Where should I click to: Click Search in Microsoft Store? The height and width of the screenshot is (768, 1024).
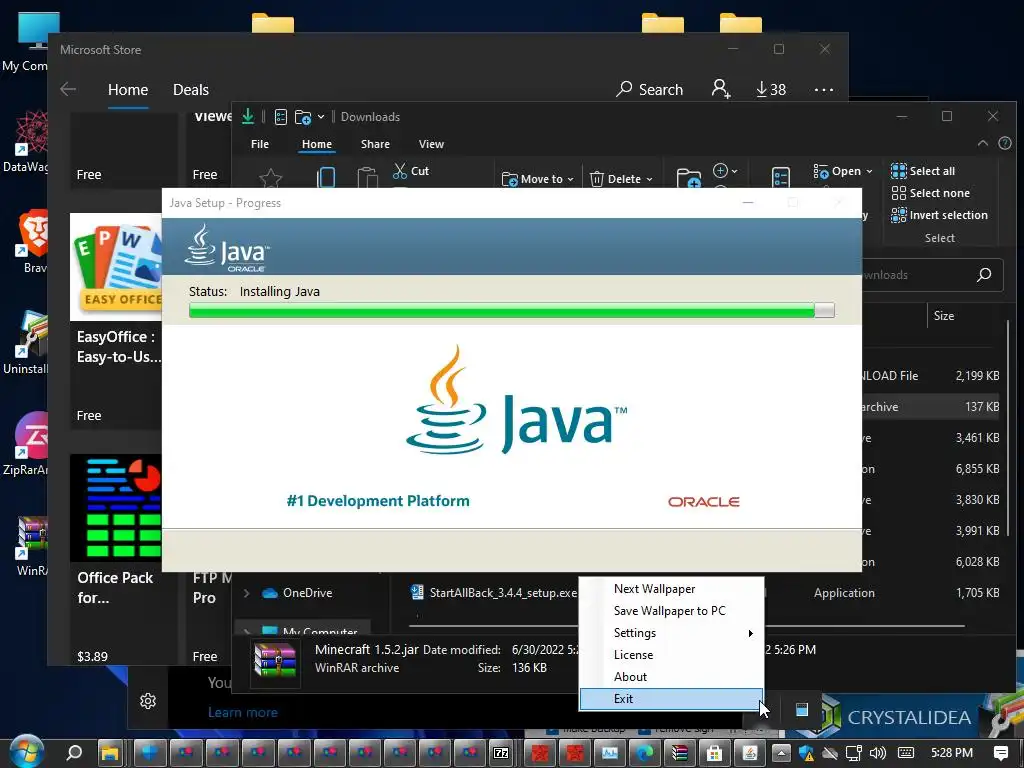click(x=649, y=89)
